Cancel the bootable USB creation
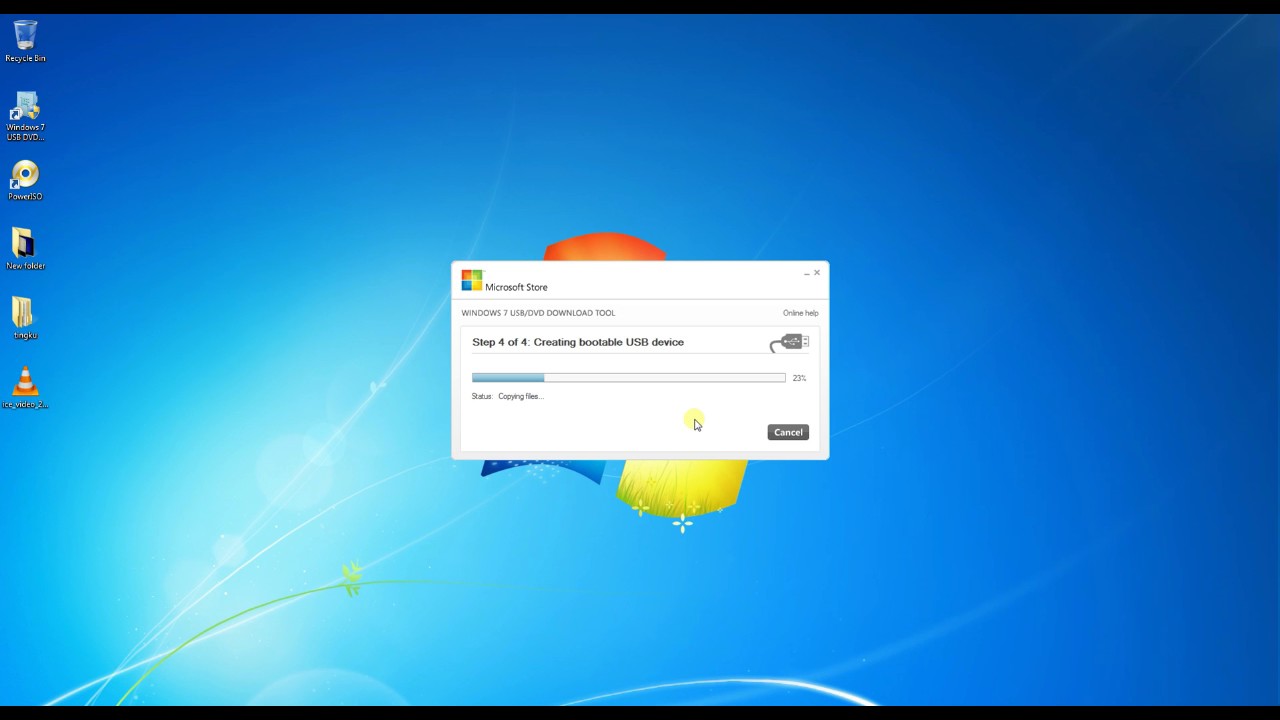Image resolution: width=1280 pixels, height=720 pixels. tap(788, 432)
